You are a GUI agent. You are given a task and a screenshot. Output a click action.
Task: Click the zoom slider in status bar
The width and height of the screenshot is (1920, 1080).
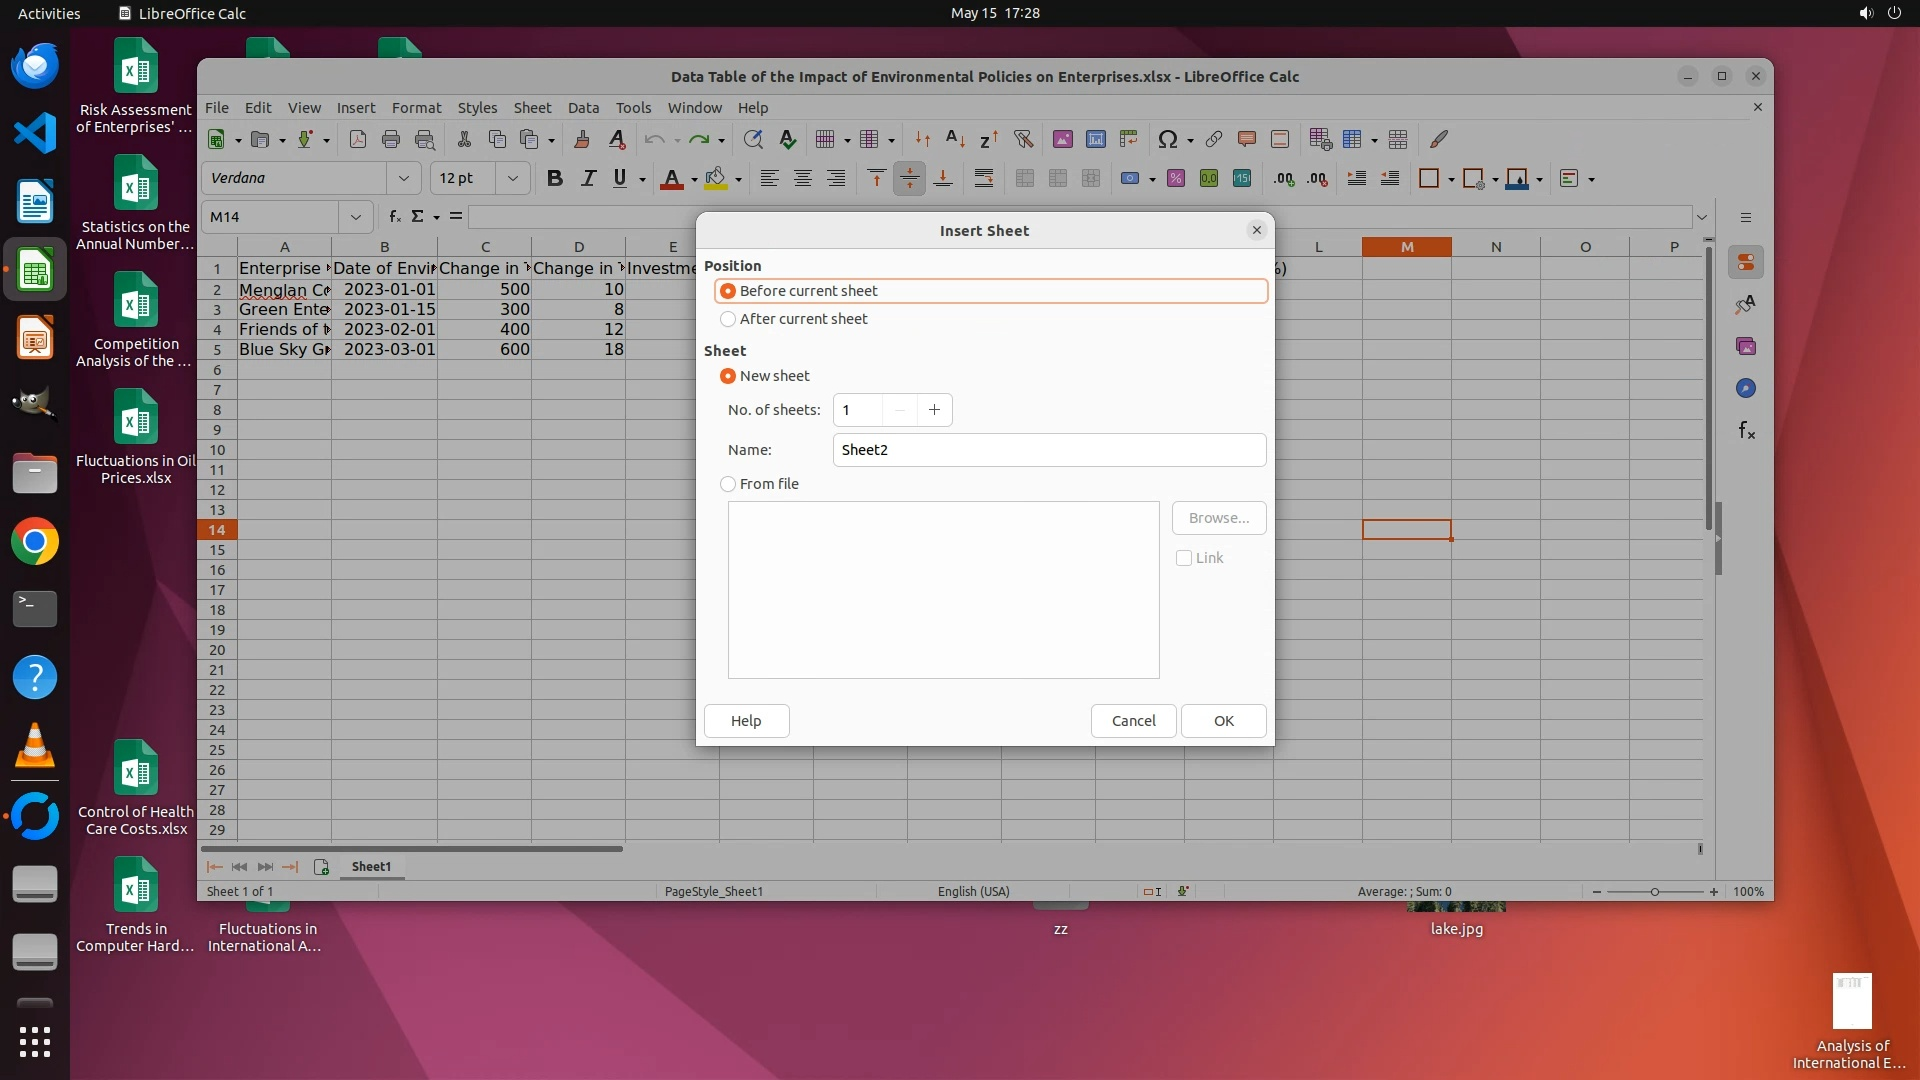pyautogui.click(x=1654, y=891)
